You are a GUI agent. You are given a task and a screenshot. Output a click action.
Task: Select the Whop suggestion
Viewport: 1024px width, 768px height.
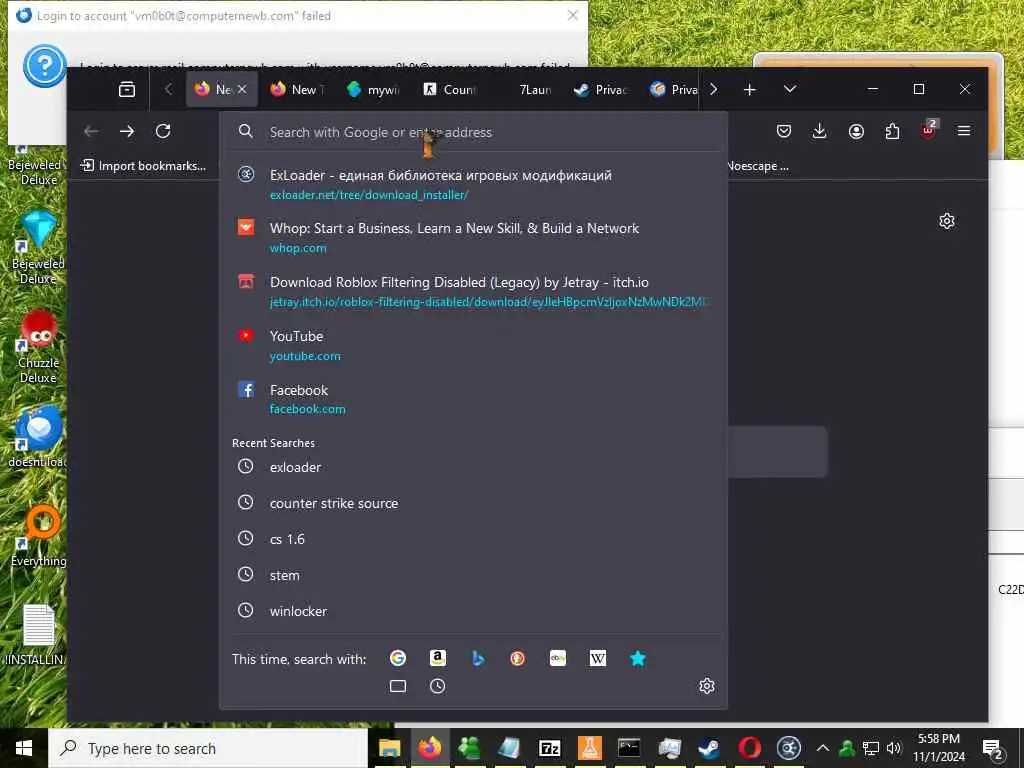click(x=473, y=238)
